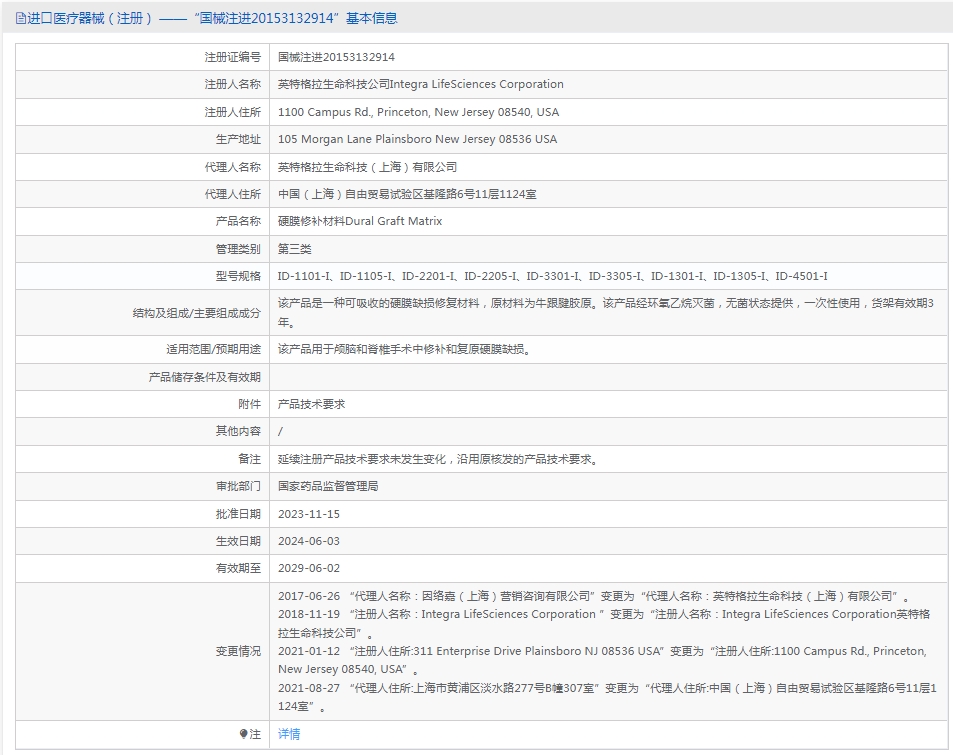Click the 型号规格 row label
Viewport: 953px width, 755px height.
pos(238,277)
